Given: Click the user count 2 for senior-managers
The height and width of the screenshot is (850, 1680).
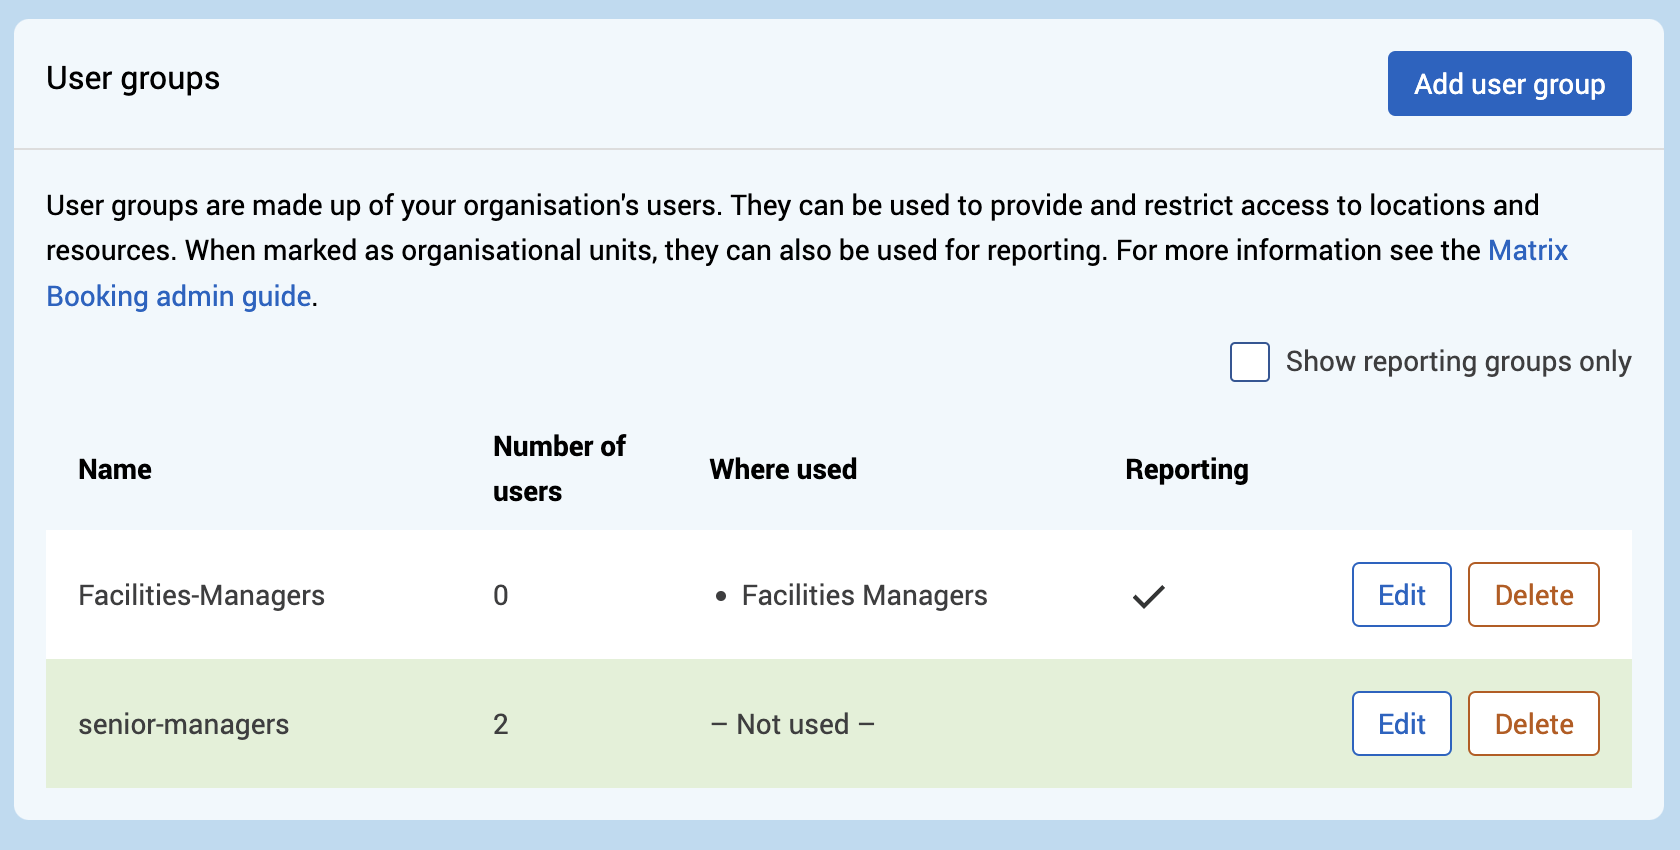Looking at the screenshot, I should point(501,725).
